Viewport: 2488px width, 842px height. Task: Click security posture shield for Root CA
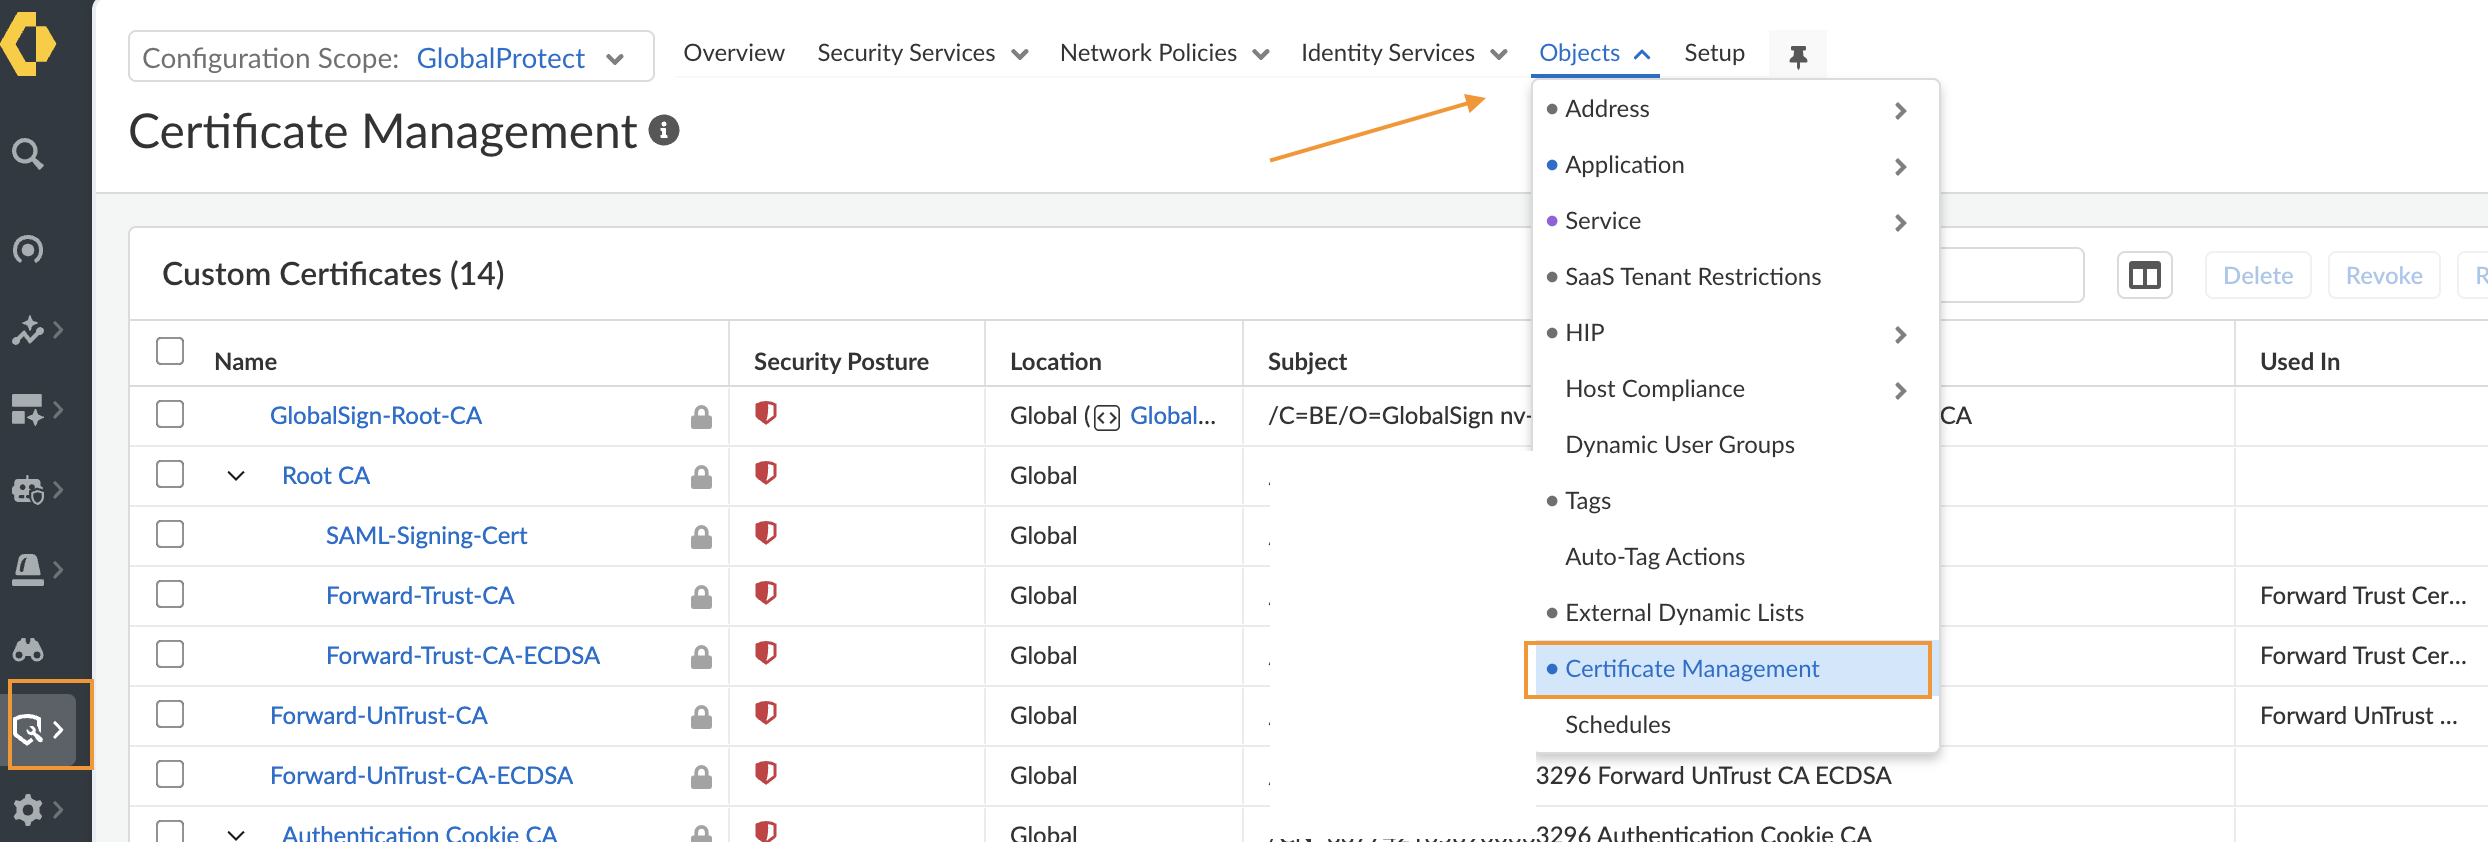766,473
